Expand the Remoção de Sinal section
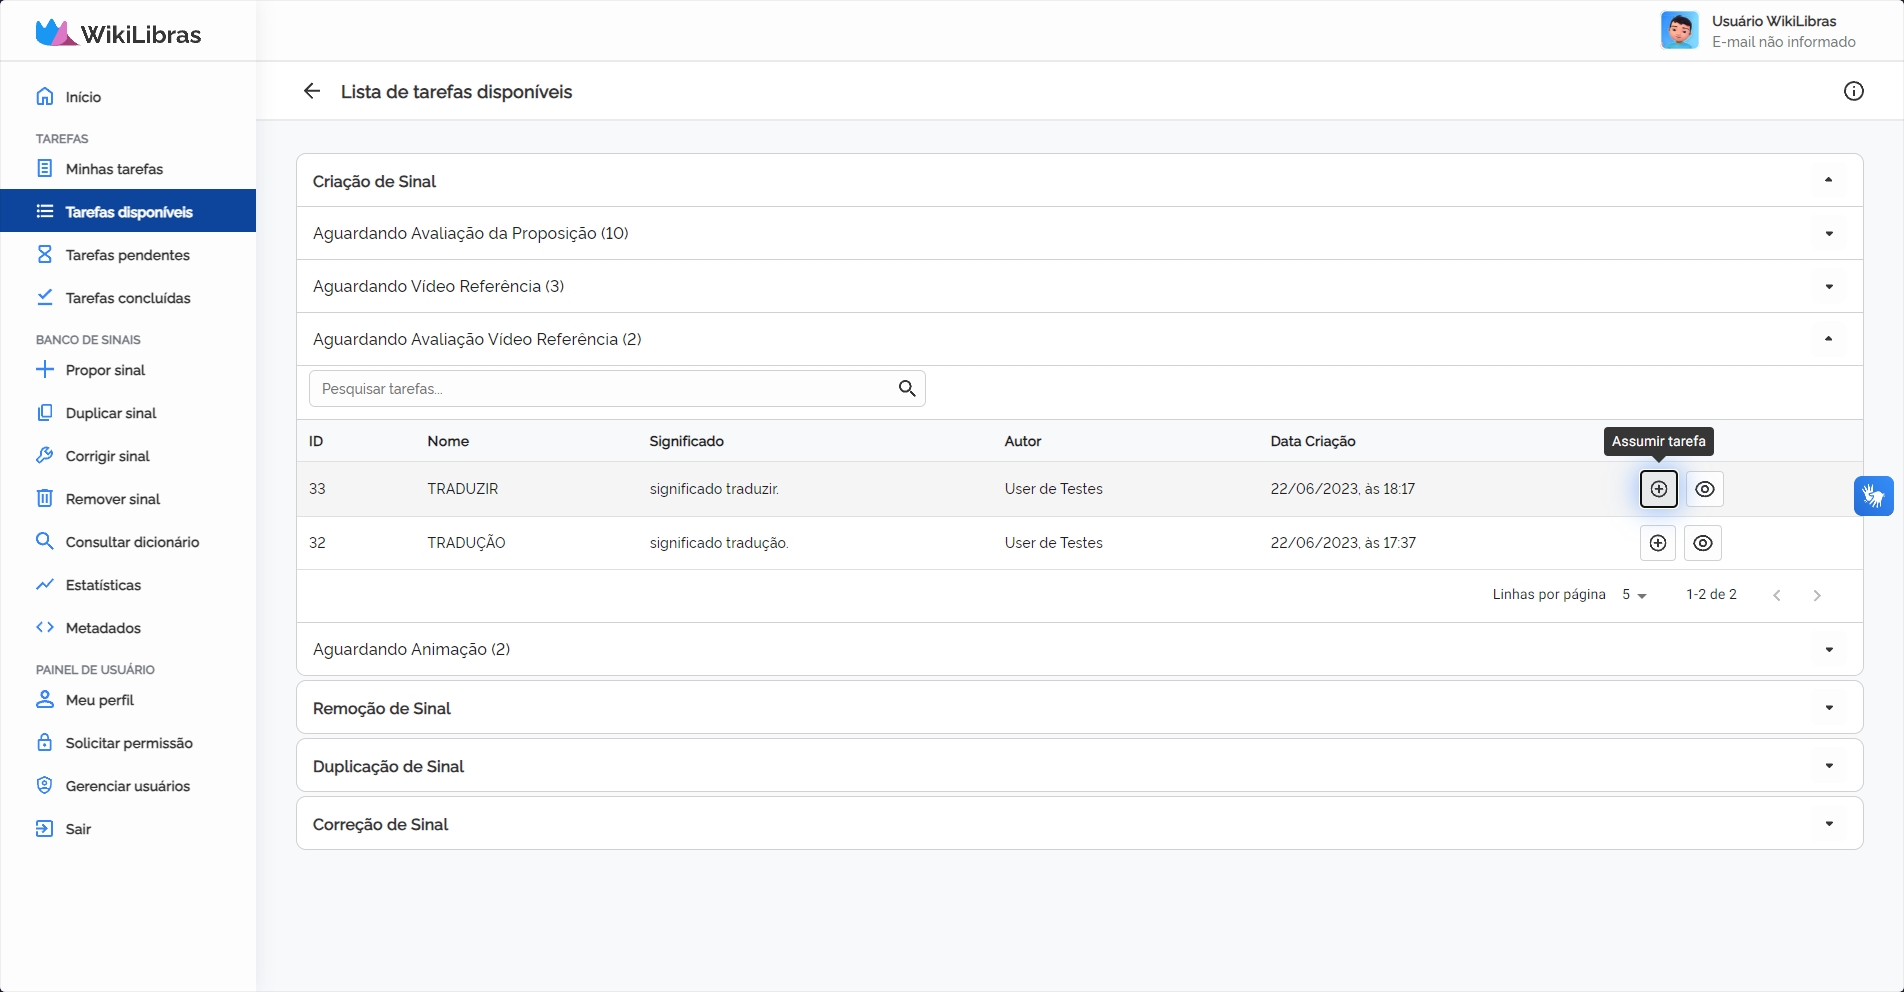Image resolution: width=1904 pixels, height=992 pixels. pos(1828,708)
